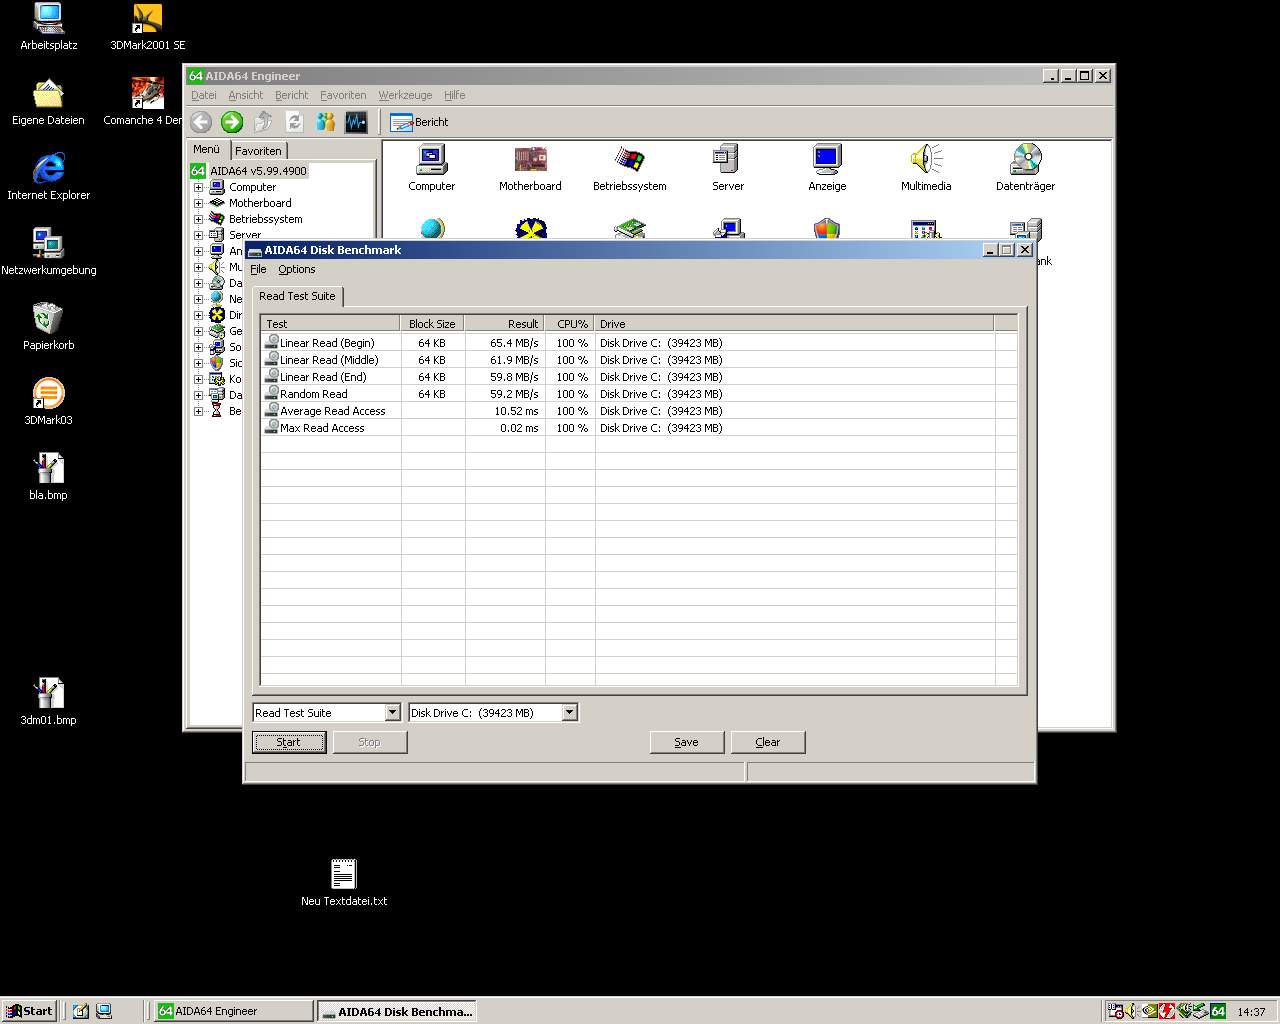Viewport: 1280px width, 1024px height.
Task: Click the 3dm01.bmp desktop file
Action: coord(48,702)
